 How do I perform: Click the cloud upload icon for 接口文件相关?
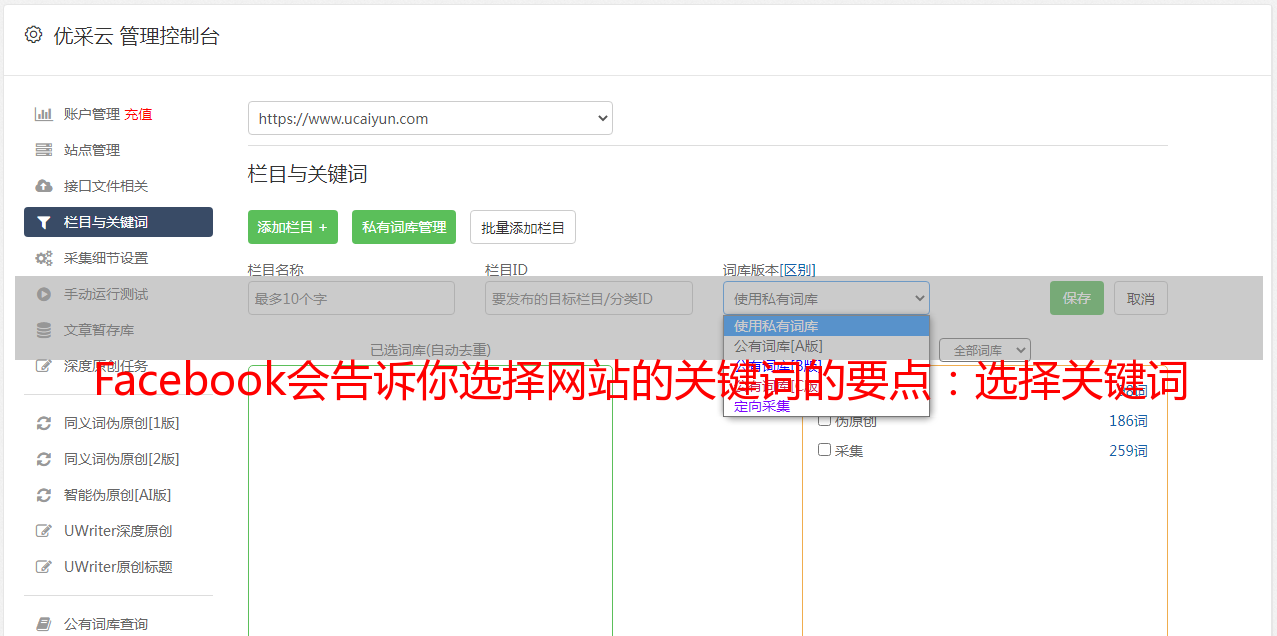click(43, 186)
